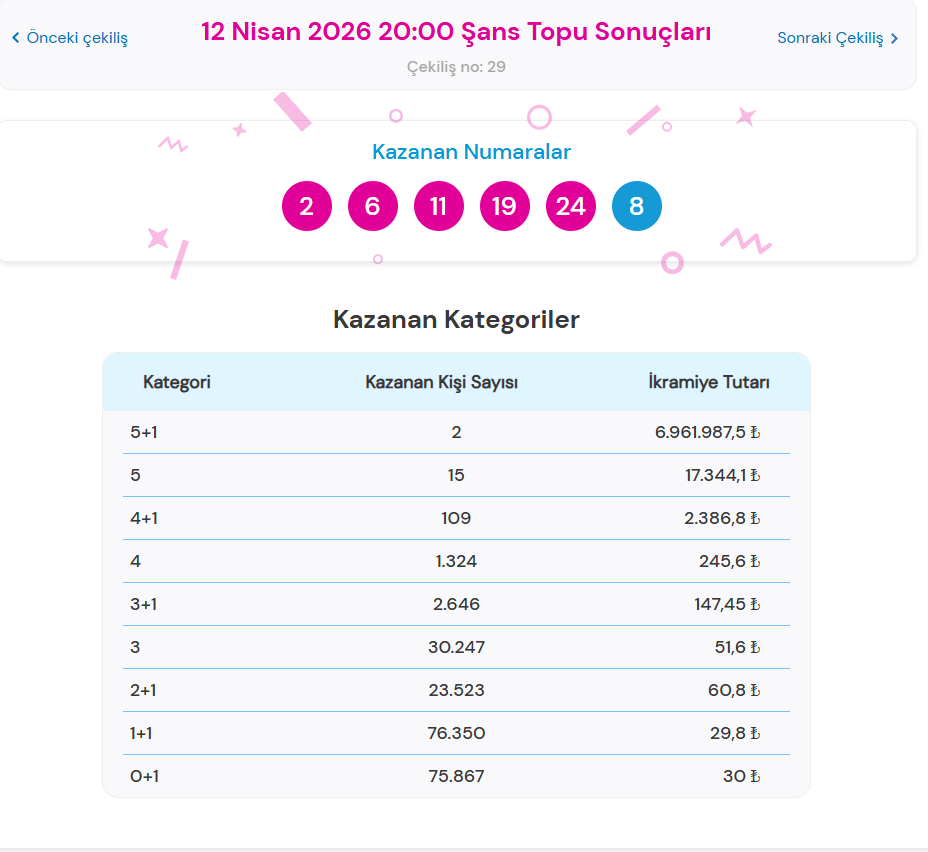Click the 30.247 winners count cell
Screen dimensions: 928x852
click(456, 647)
